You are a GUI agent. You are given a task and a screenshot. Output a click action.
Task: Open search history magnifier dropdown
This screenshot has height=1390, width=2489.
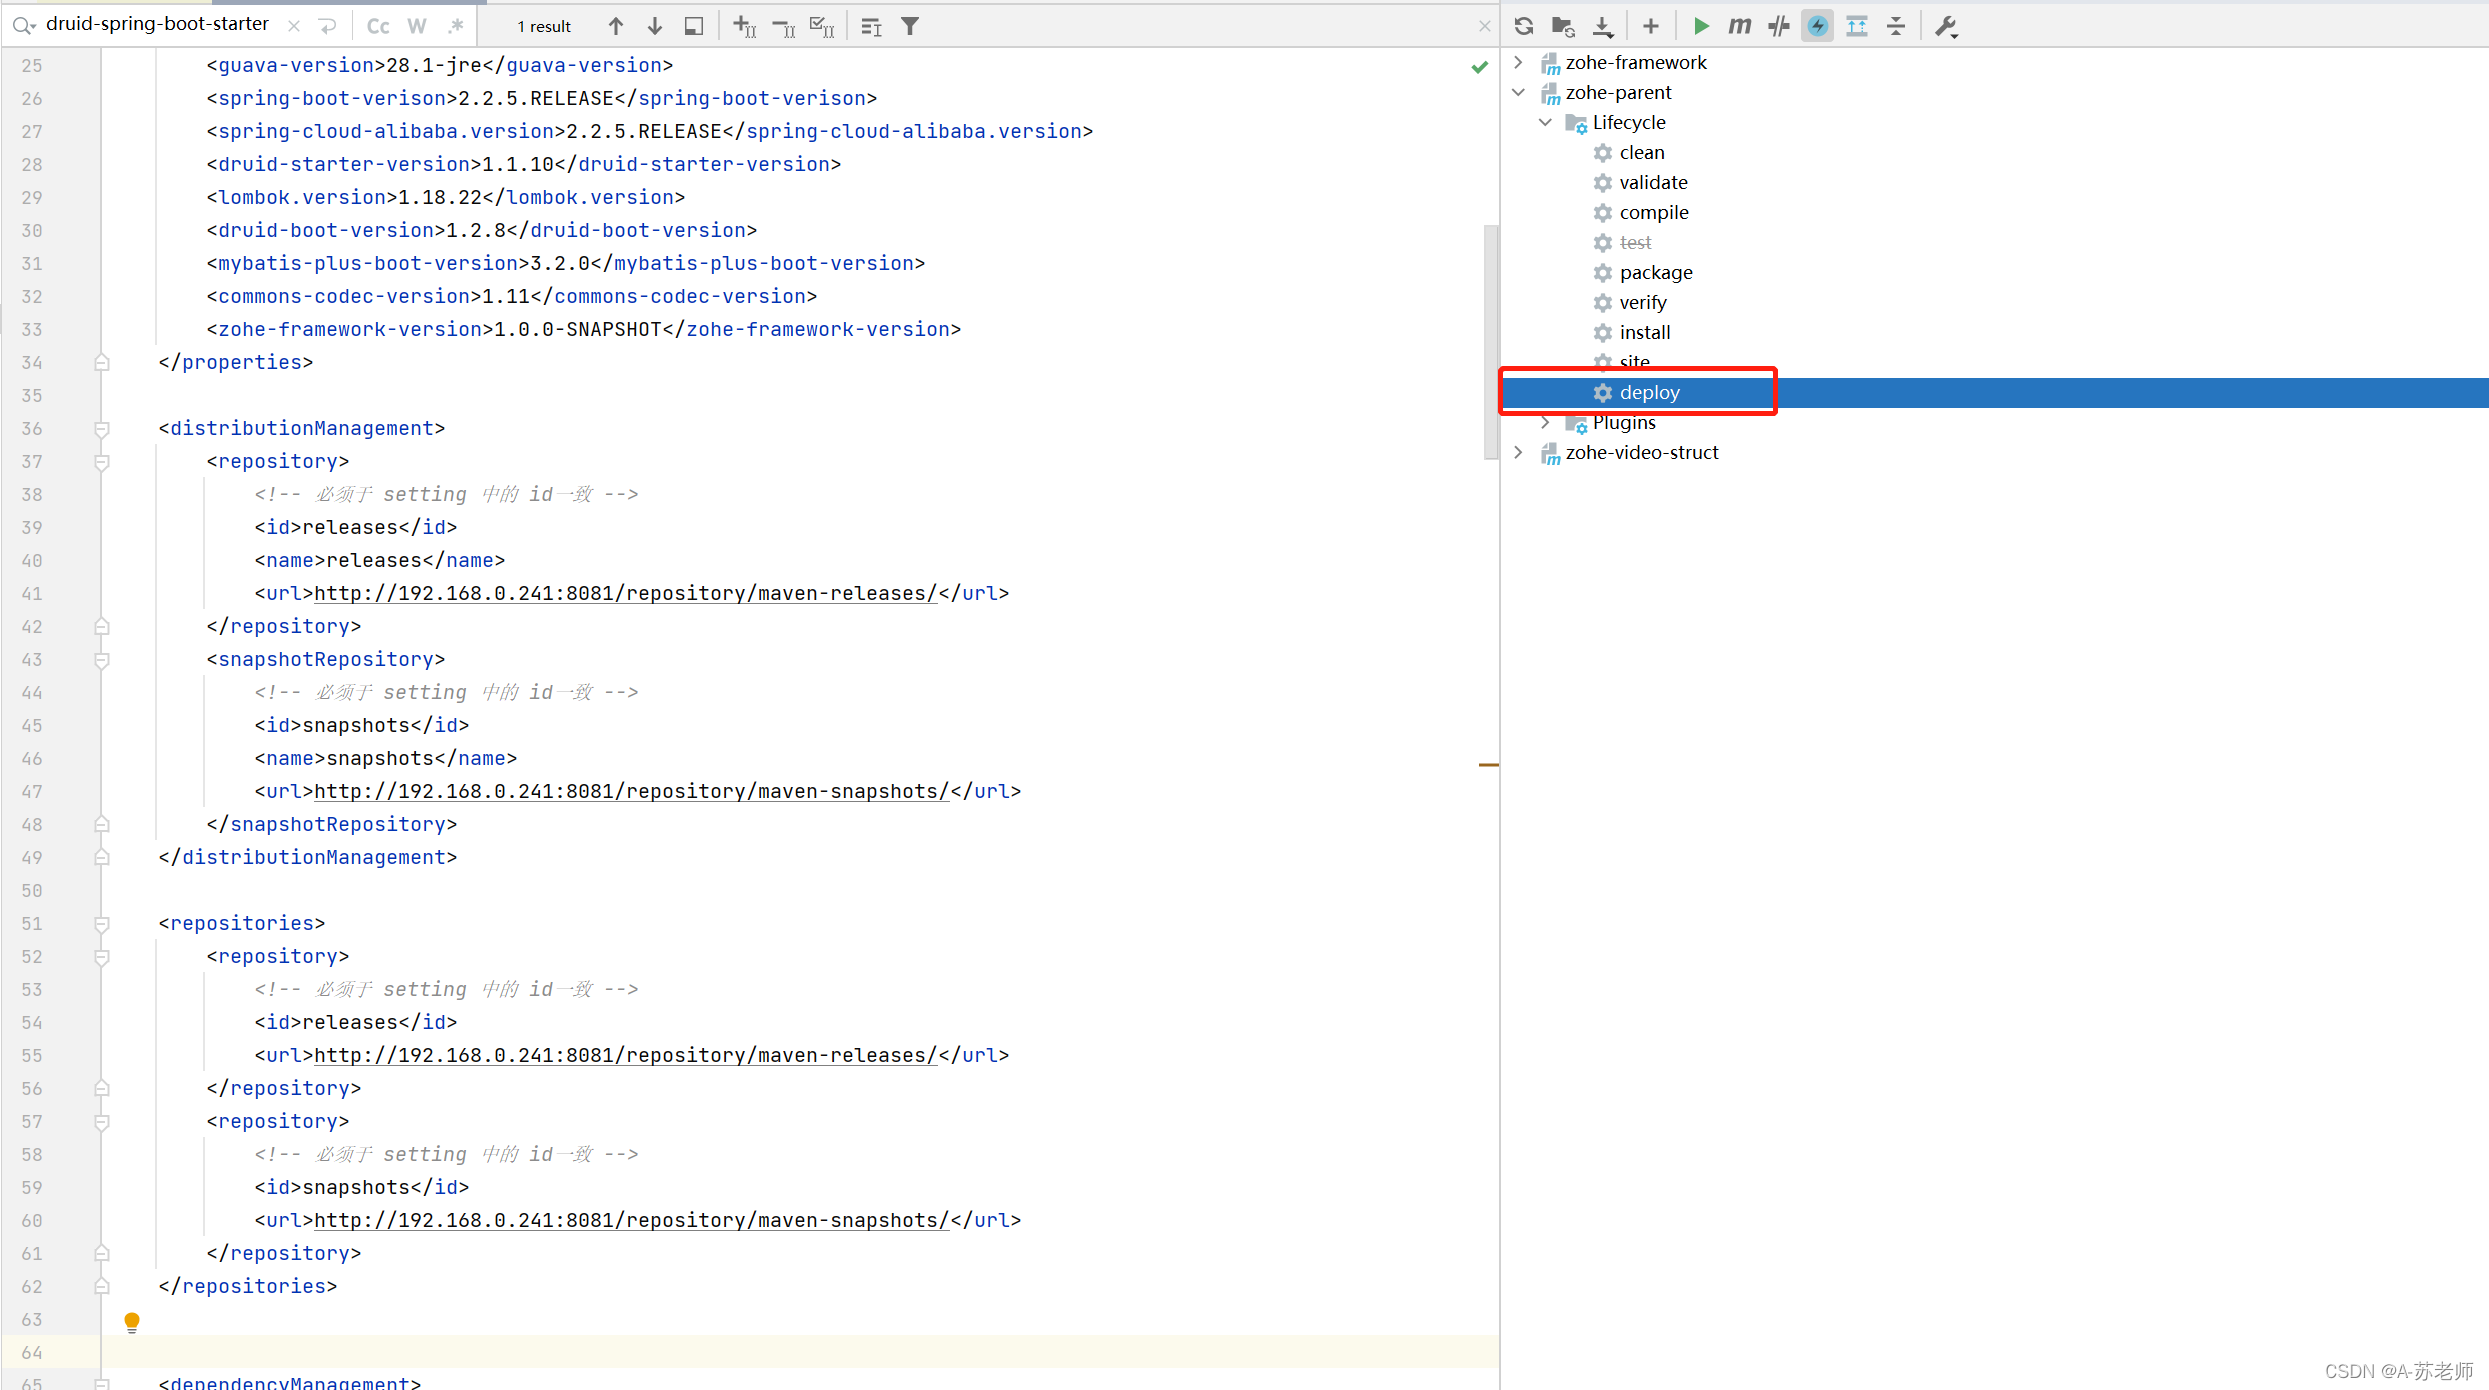(24, 25)
